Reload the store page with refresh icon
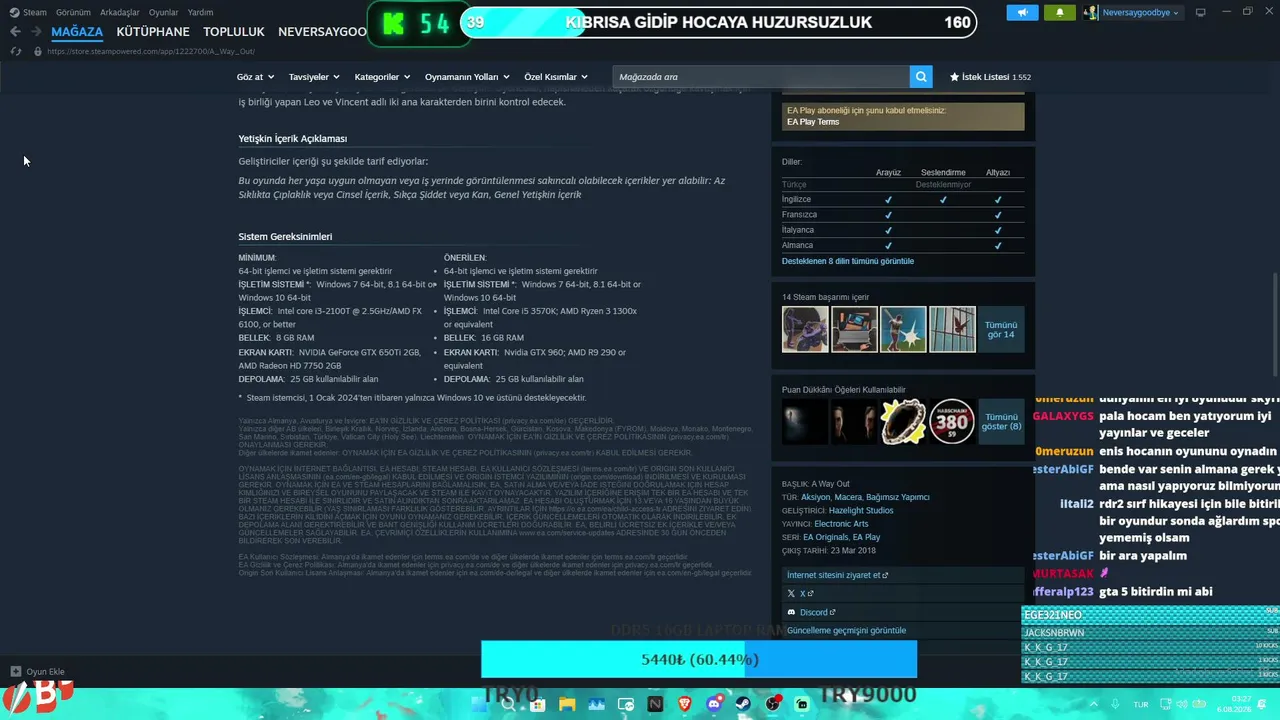Screen dimensions: 1280x720 (16, 51)
